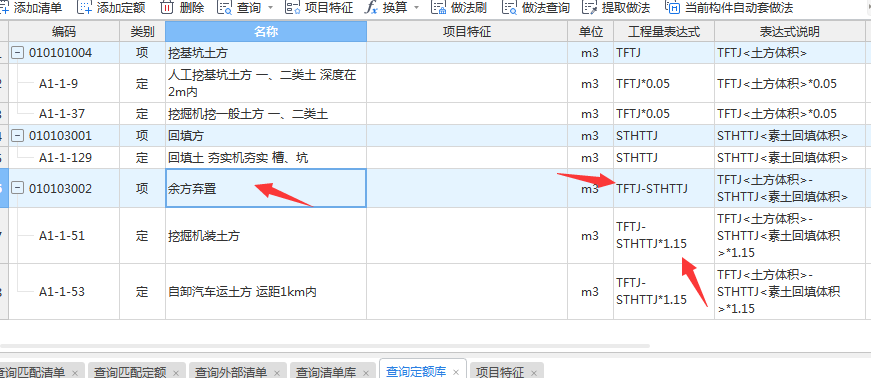Click the 余方弃置 name cell

coord(266,188)
